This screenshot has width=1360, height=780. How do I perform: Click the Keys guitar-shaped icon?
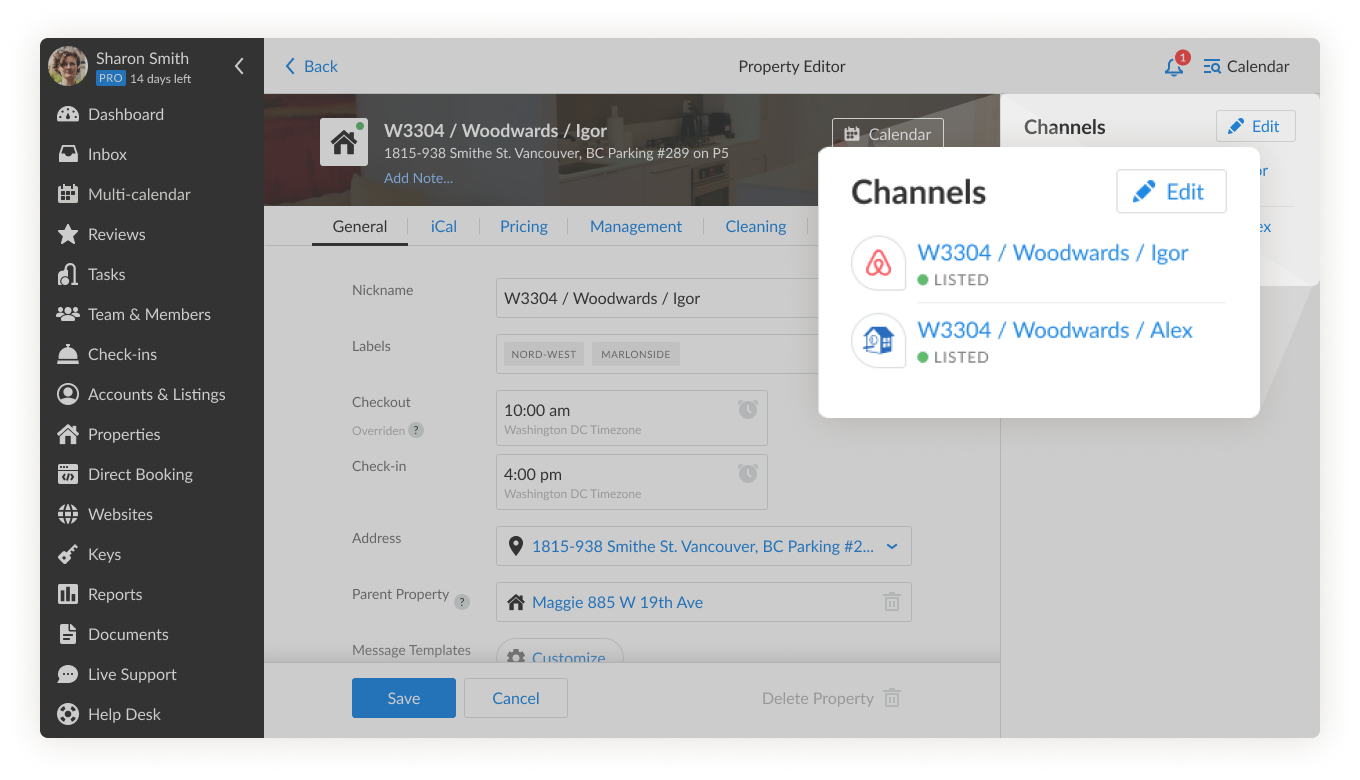tap(68, 554)
